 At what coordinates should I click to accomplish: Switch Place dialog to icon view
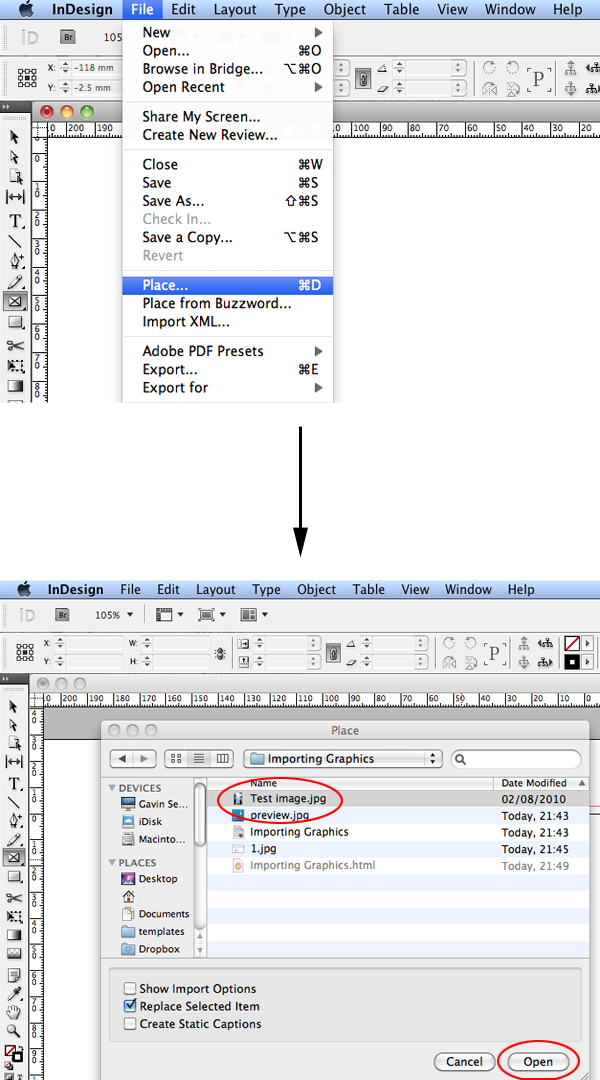pos(176,758)
